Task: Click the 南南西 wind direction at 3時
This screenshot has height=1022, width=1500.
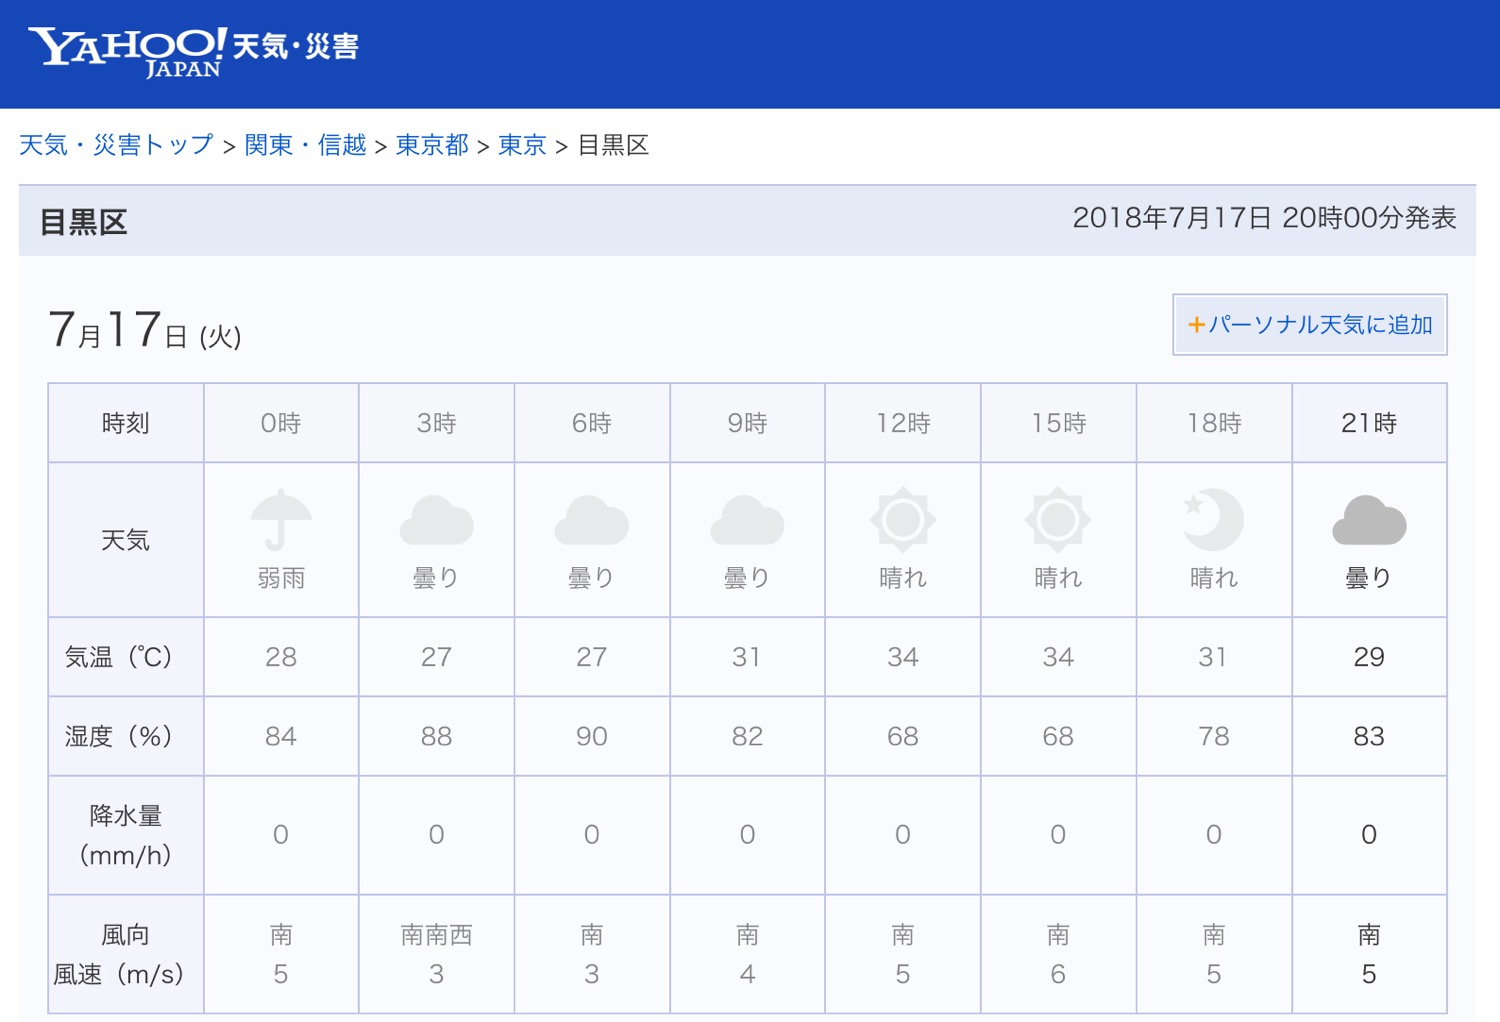Action: pos(436,935)
